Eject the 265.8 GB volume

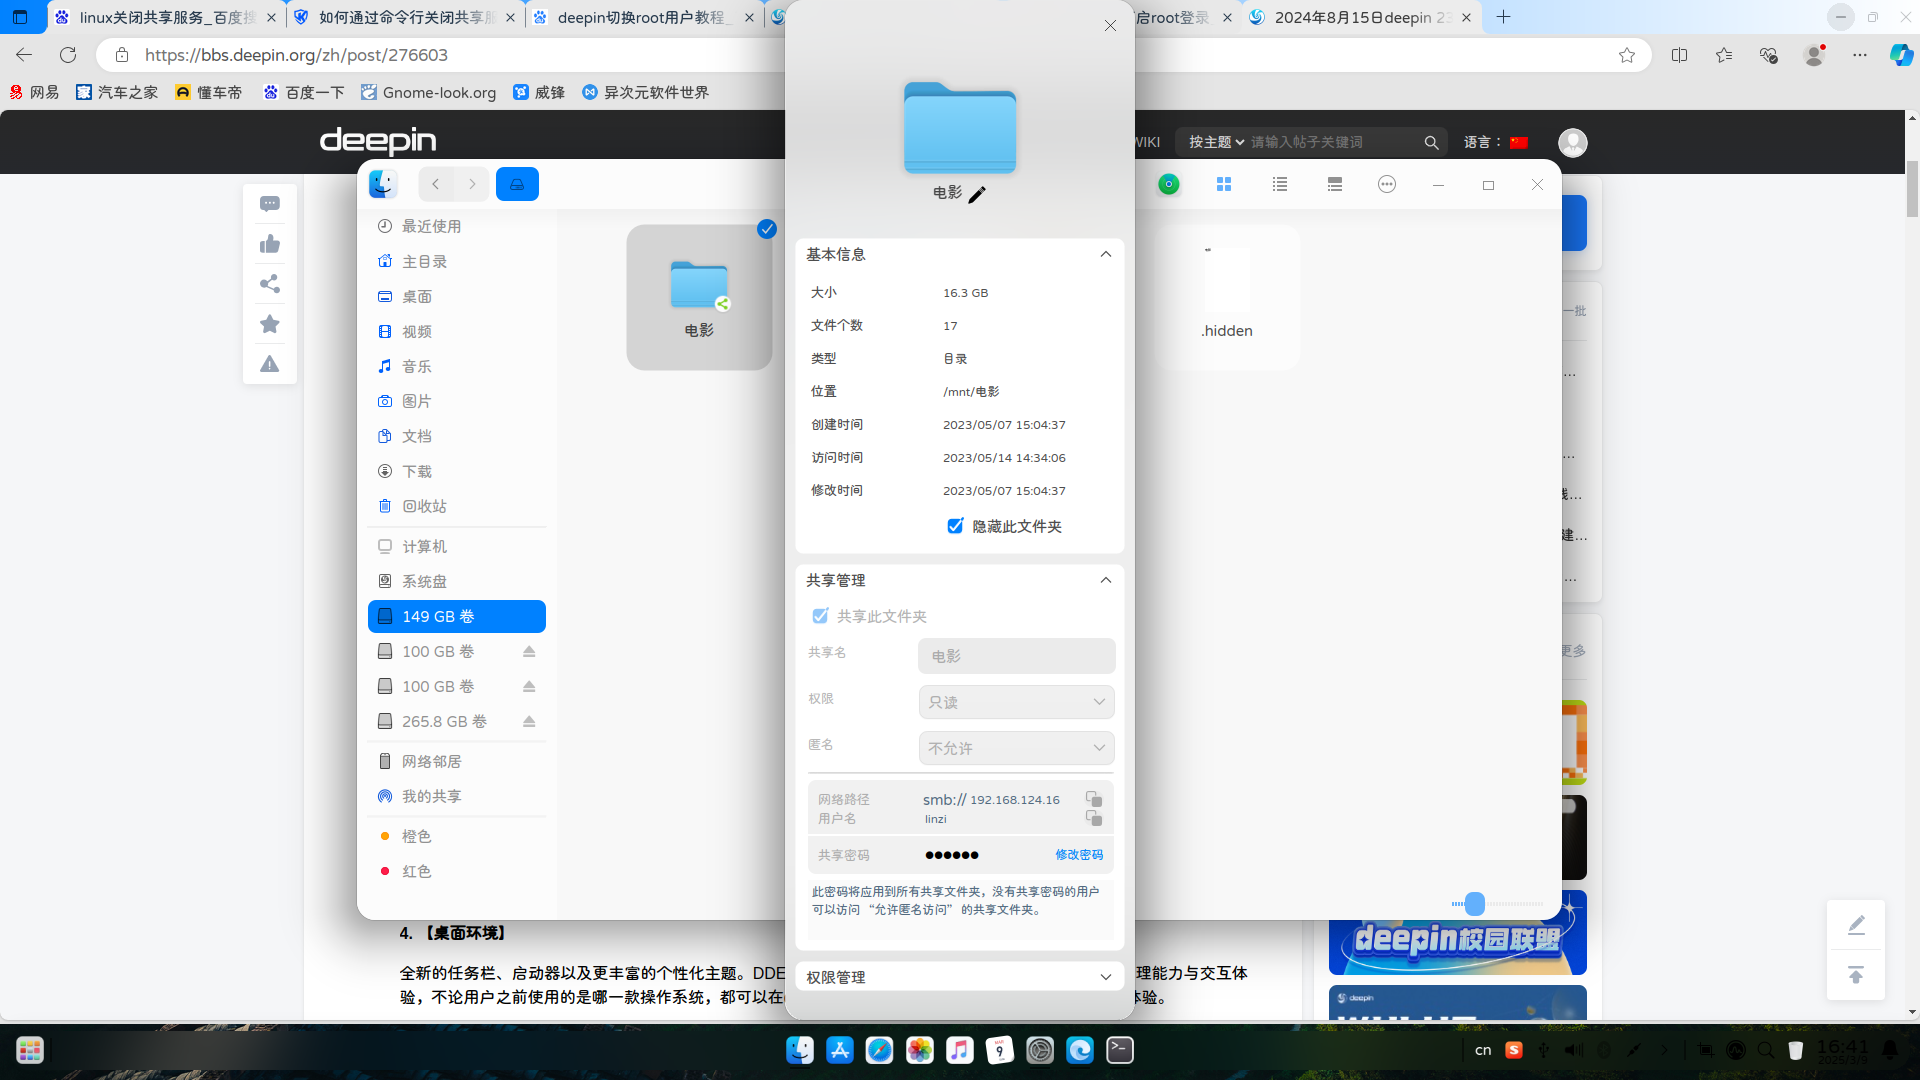coord(529,721)
